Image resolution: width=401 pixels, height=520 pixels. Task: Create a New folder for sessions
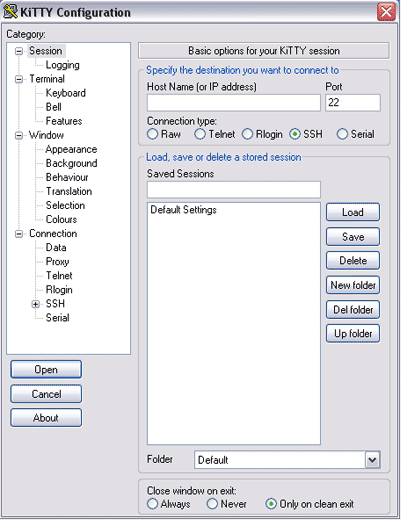(x=353, y=285)
